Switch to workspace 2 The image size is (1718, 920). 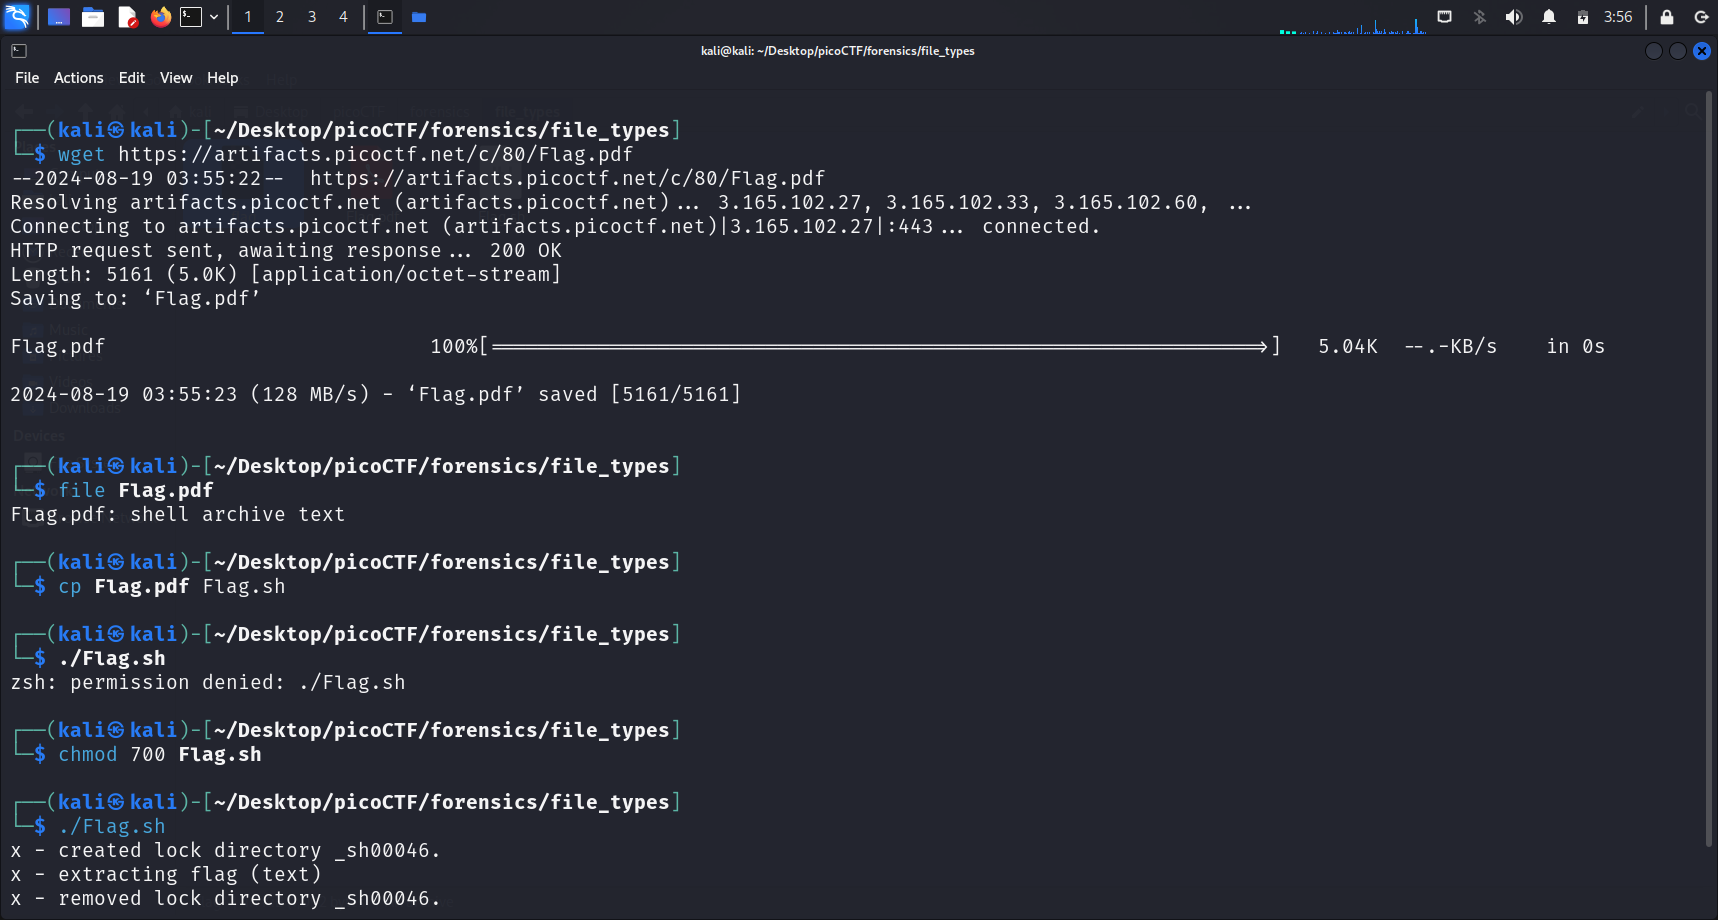(280, 17)
